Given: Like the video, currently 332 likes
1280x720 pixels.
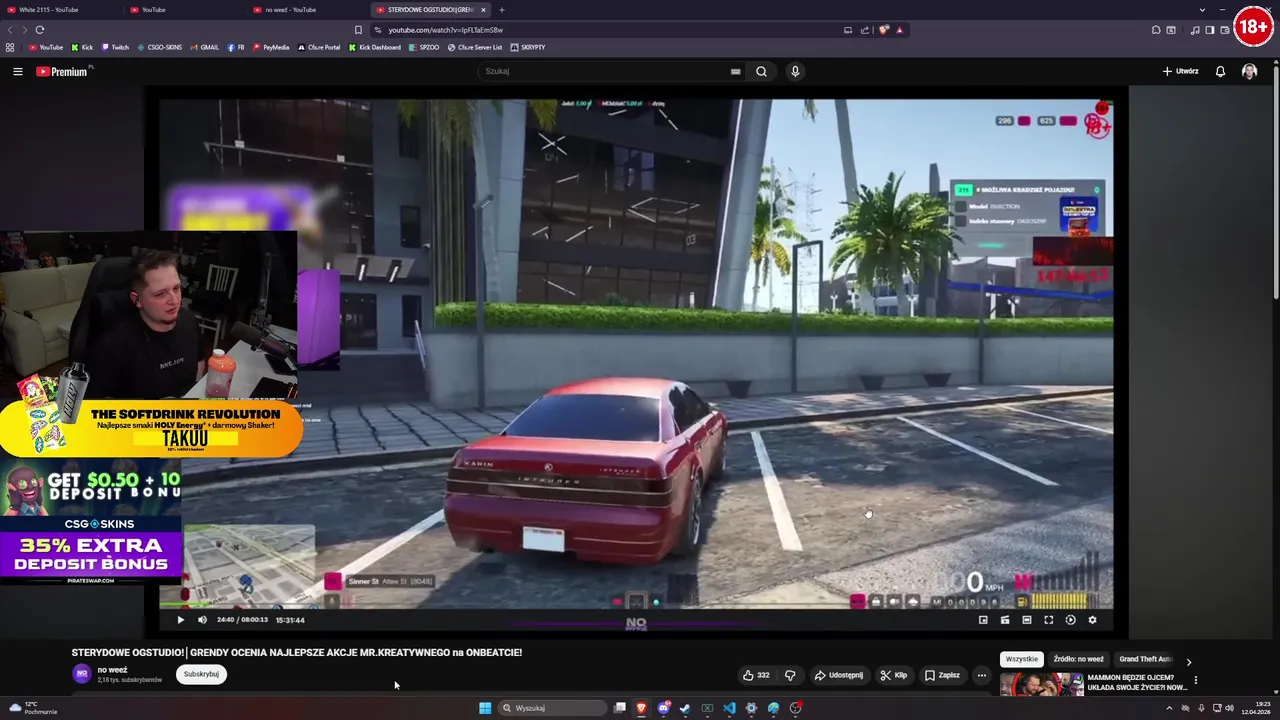Looking at the screenshot, I should click(756, 675).
